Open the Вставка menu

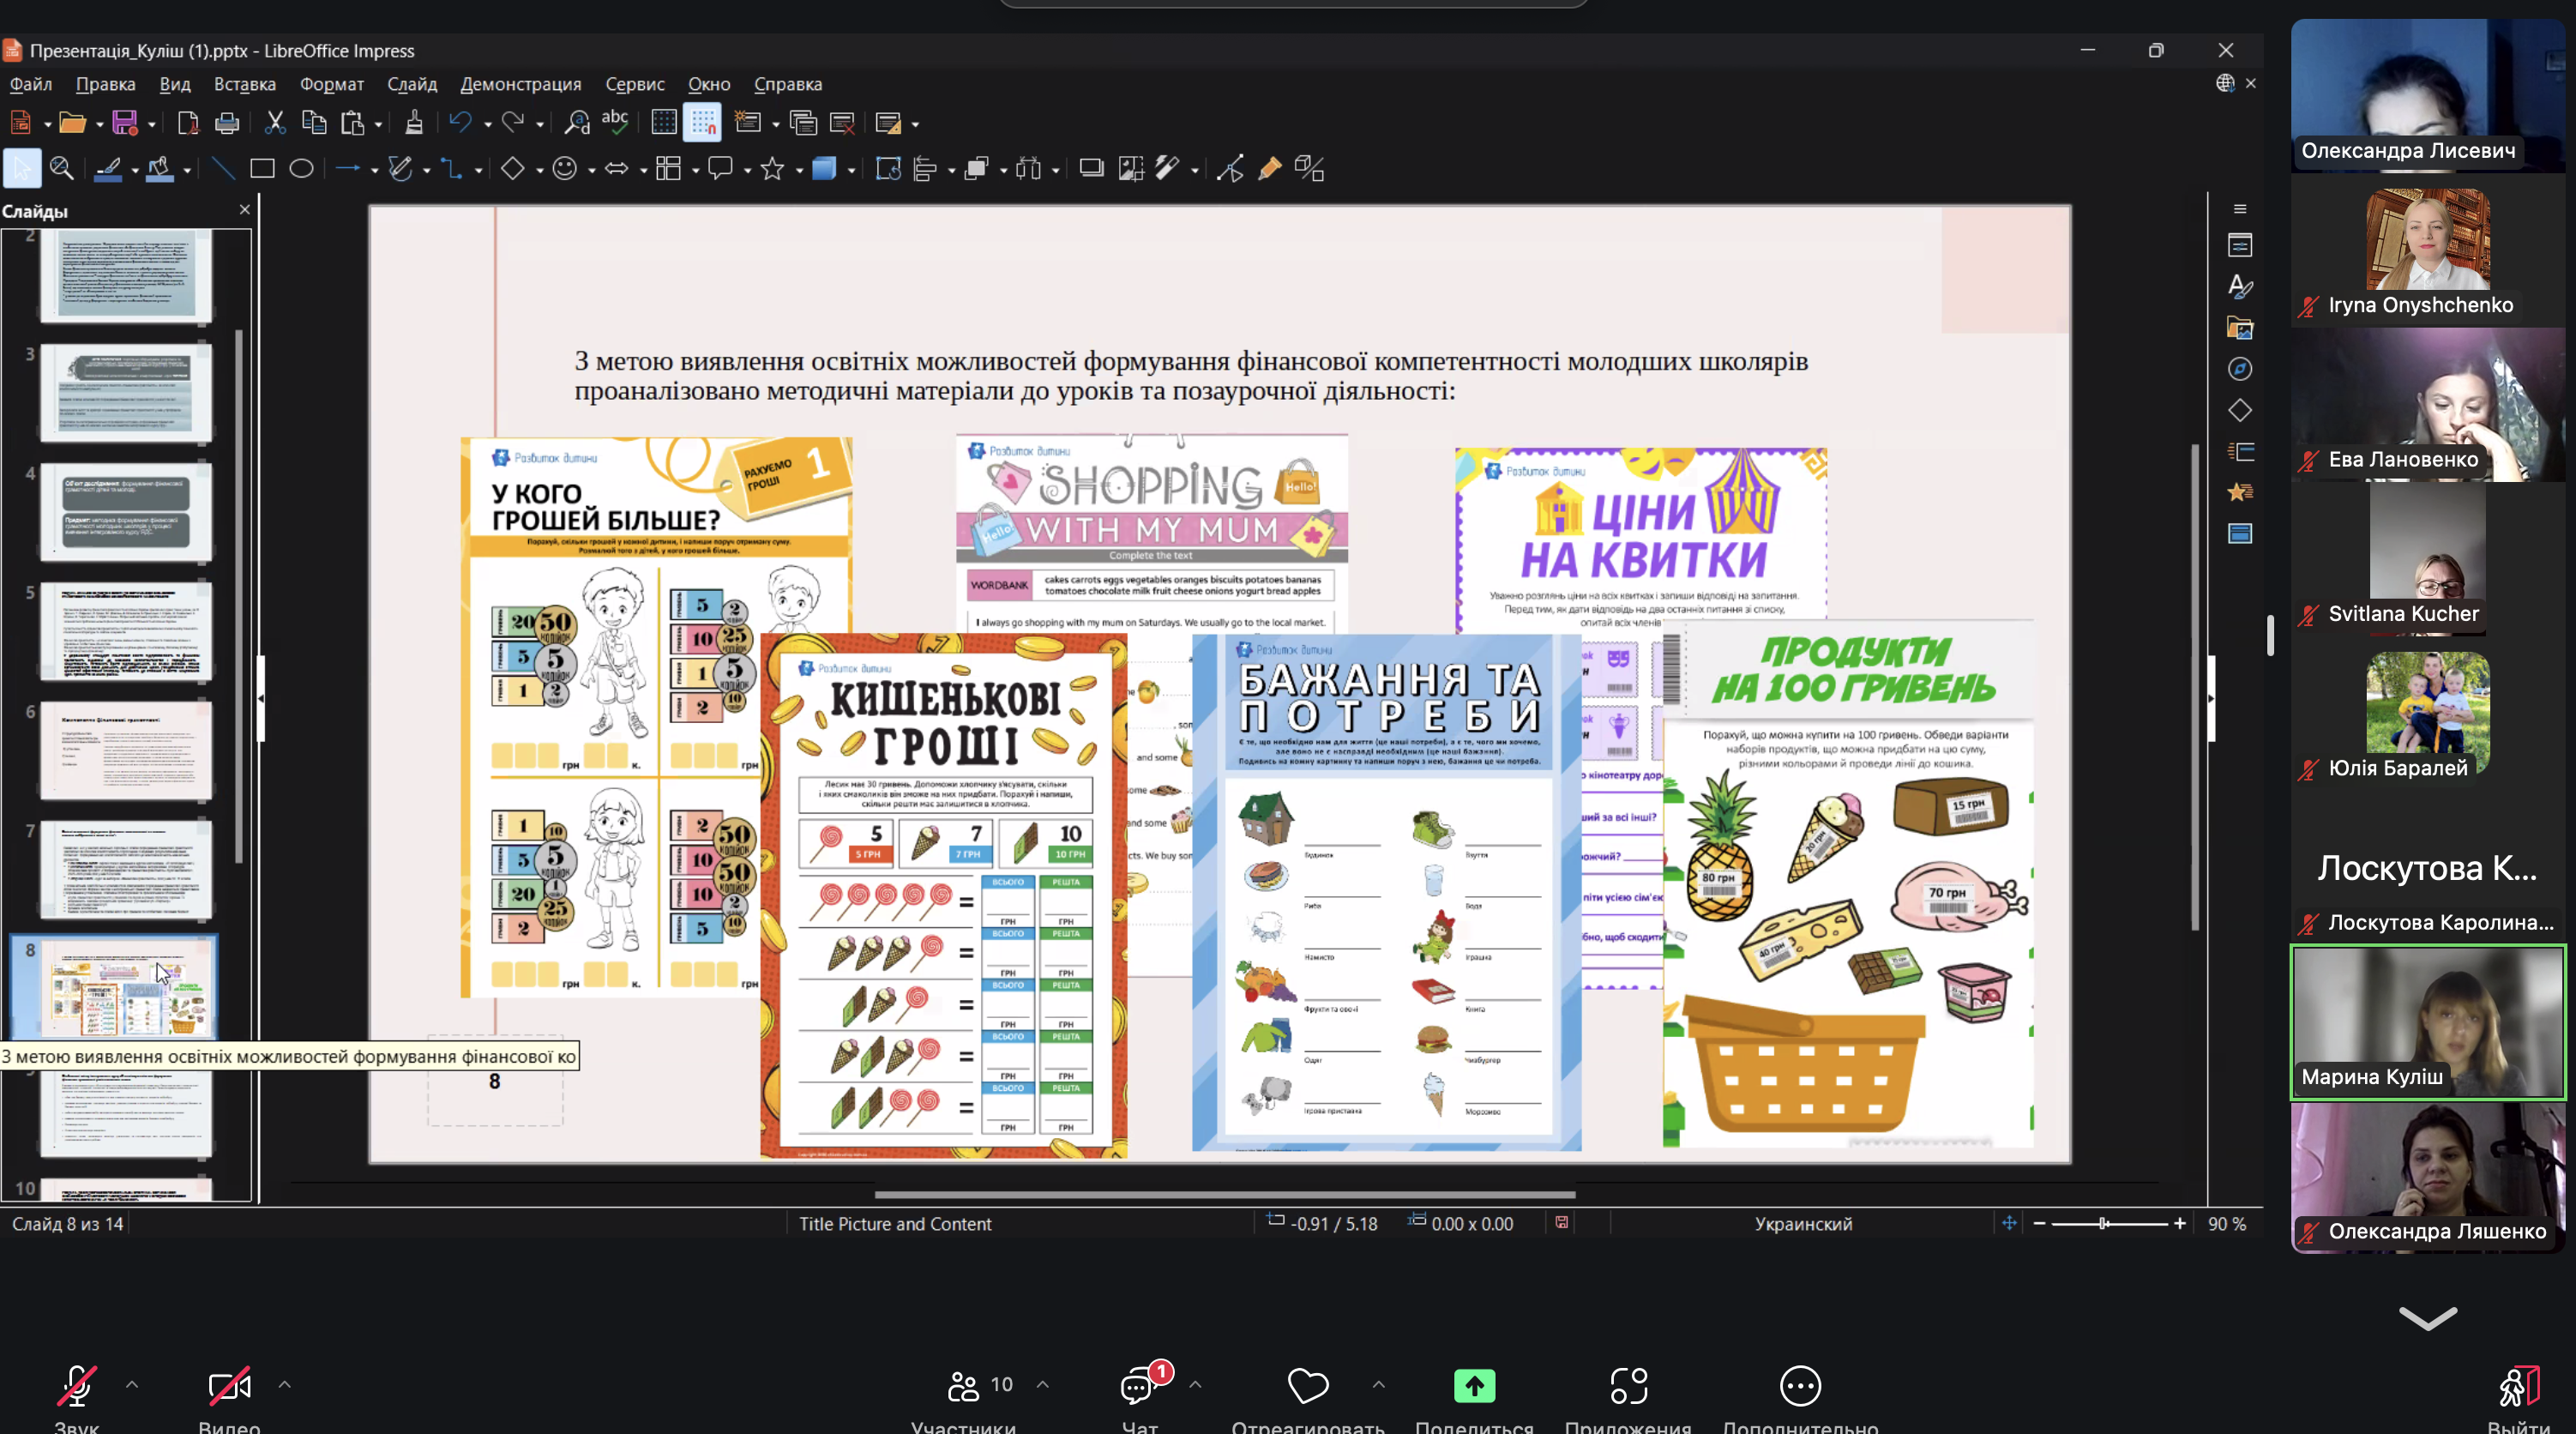coord(245,84)
